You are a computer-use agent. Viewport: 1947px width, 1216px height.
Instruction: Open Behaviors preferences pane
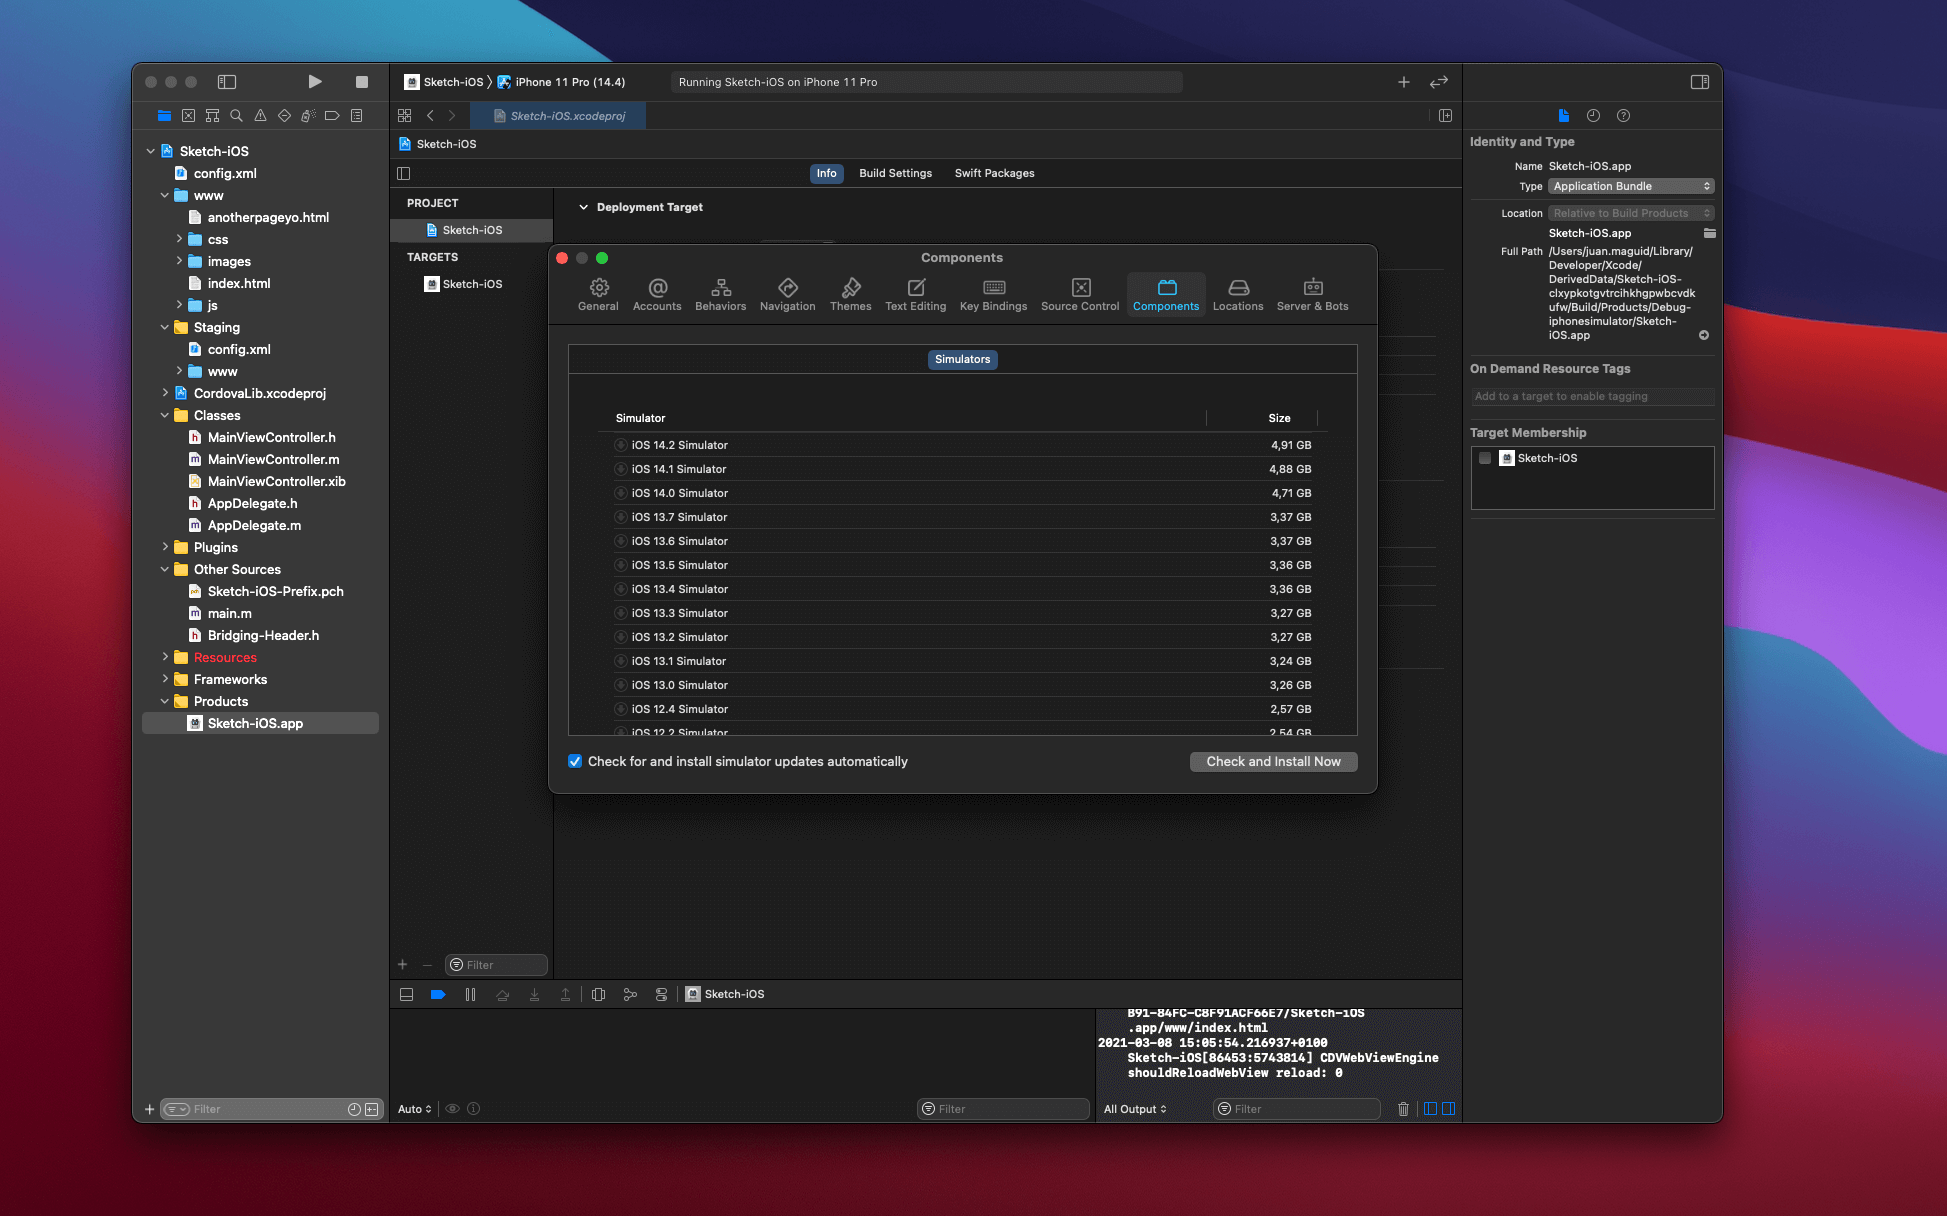coord(720,295)
